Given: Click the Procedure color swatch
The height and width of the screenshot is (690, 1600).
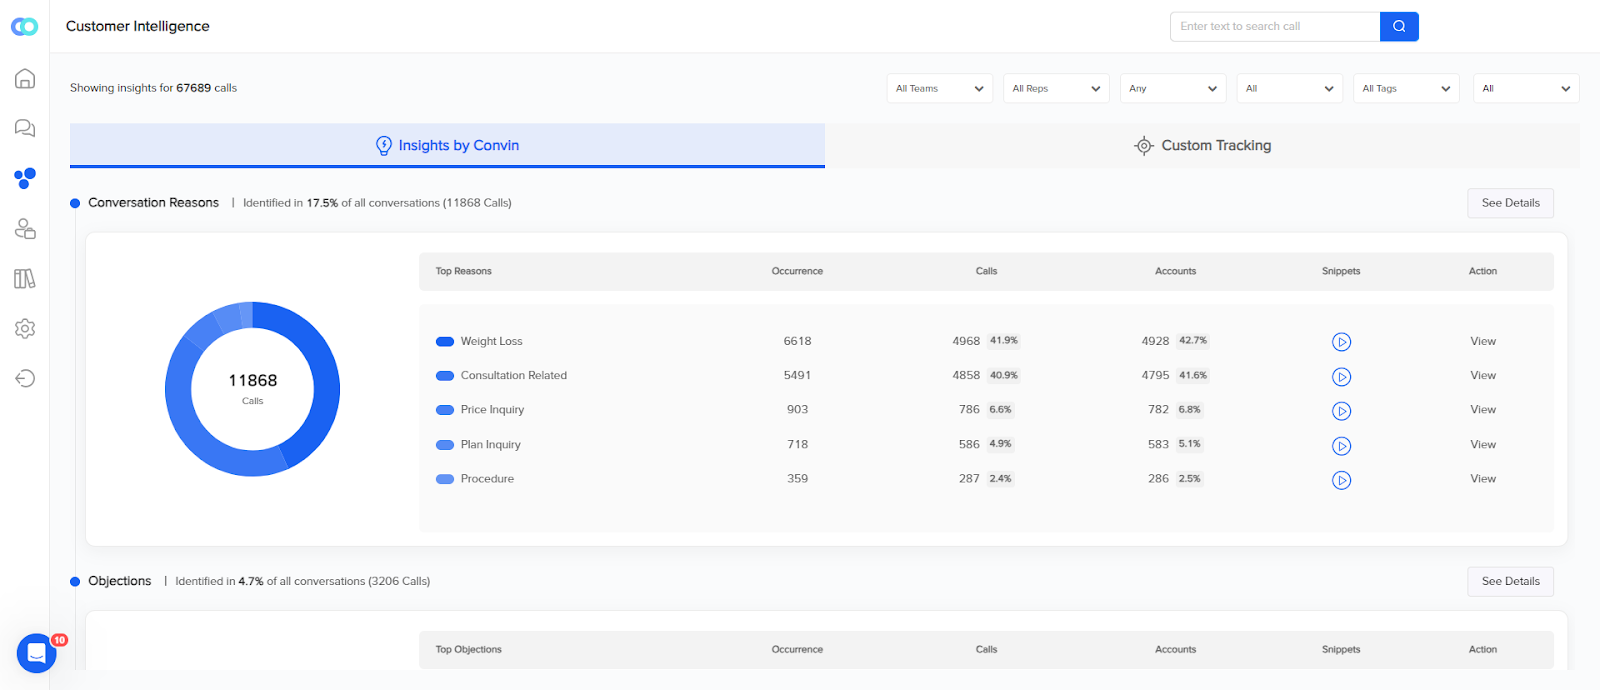Looking at the screenshot, I should point(445,479).
